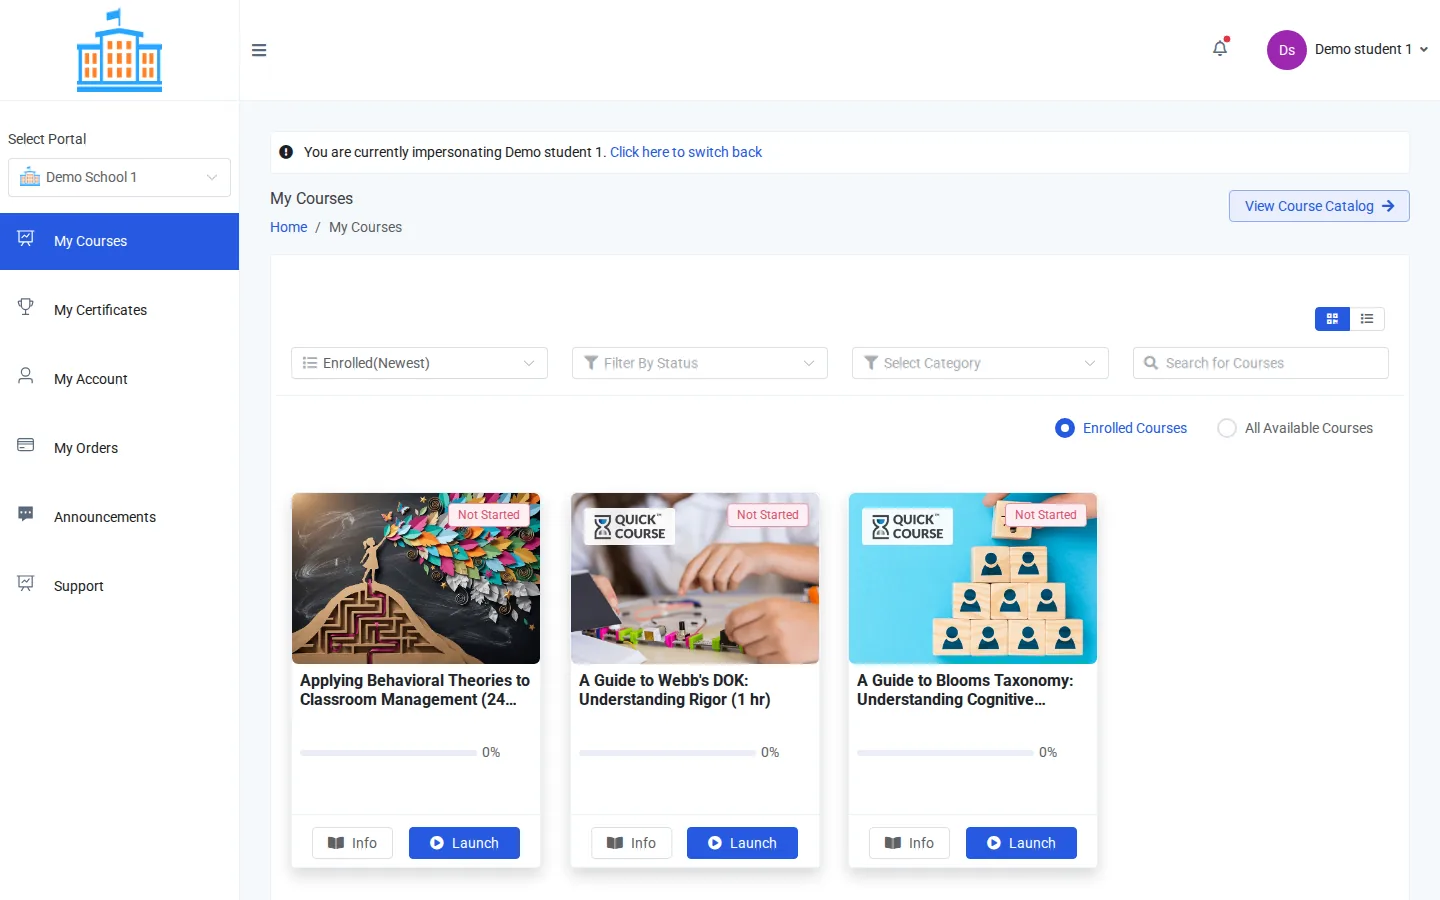The image size is (1440, 900).
Task: Switch to grid view icon
Action: click(x=1332, y=319)
